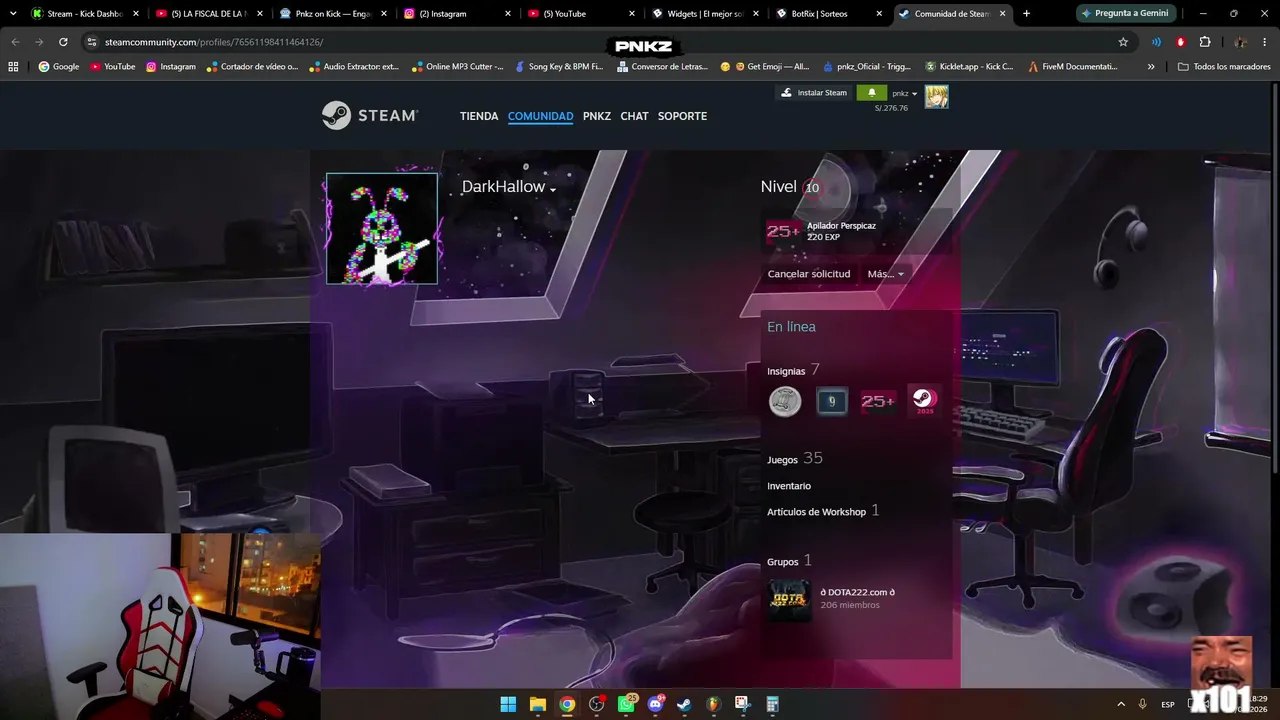Open the Steam 2025 badge
Image resolution: width=1280 pixels, height=720 pixels.
tap(924, 401)
